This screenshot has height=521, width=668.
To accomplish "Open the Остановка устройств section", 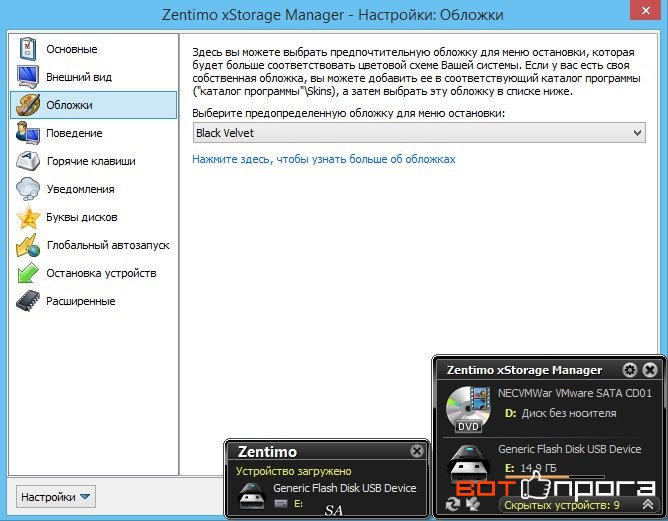I will tap(93, 273).
